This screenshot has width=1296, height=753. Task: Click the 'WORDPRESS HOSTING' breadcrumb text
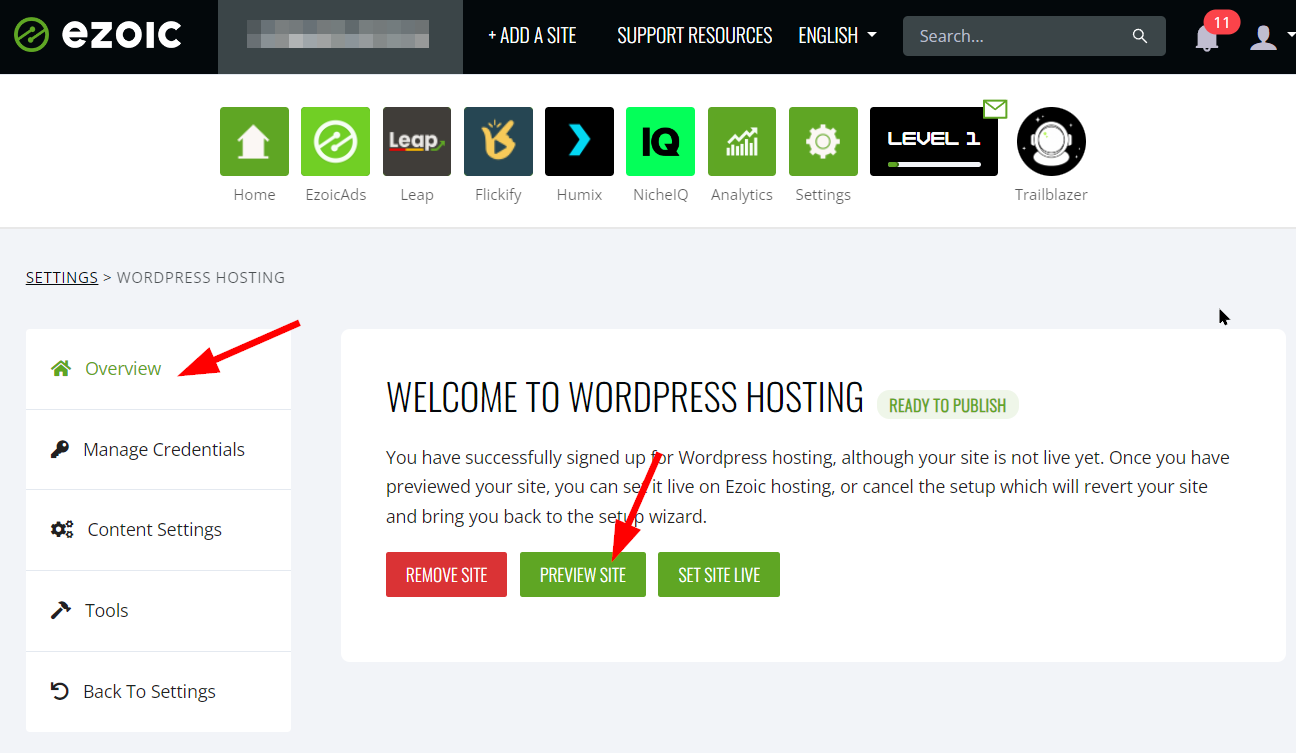pyautogui.click(x=201, y=277)
